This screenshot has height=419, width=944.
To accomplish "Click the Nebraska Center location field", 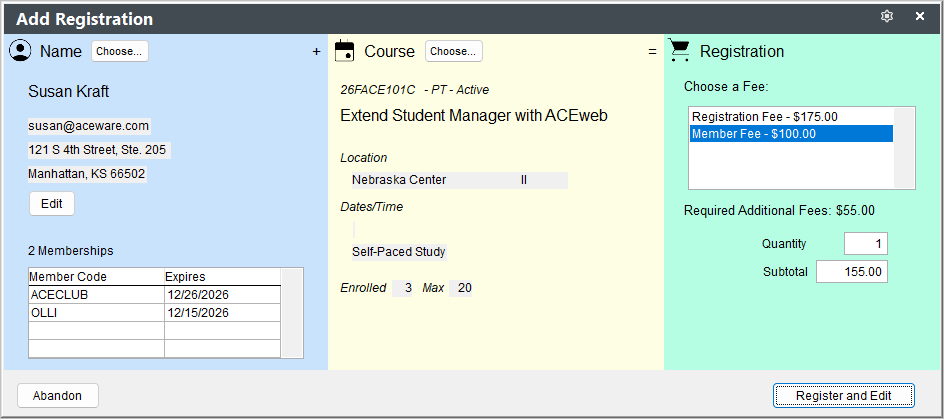I will coord(460,180).
